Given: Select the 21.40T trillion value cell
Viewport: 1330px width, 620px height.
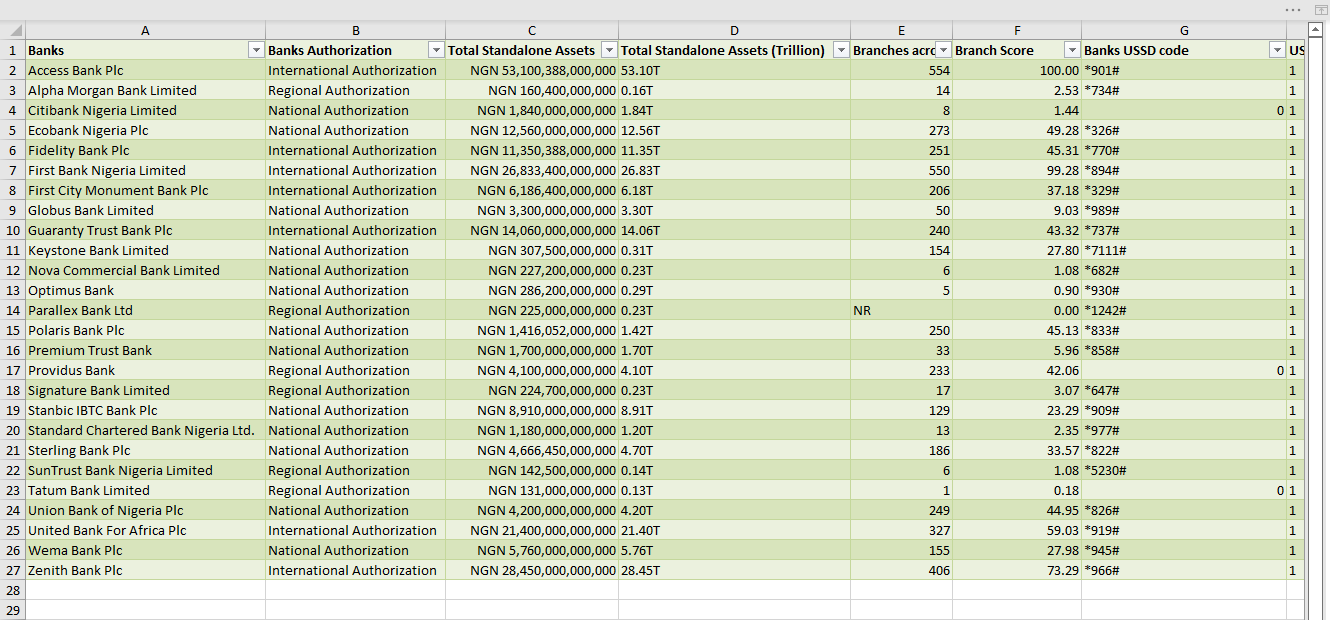Looking at the screenshot, I should point(734,530).
